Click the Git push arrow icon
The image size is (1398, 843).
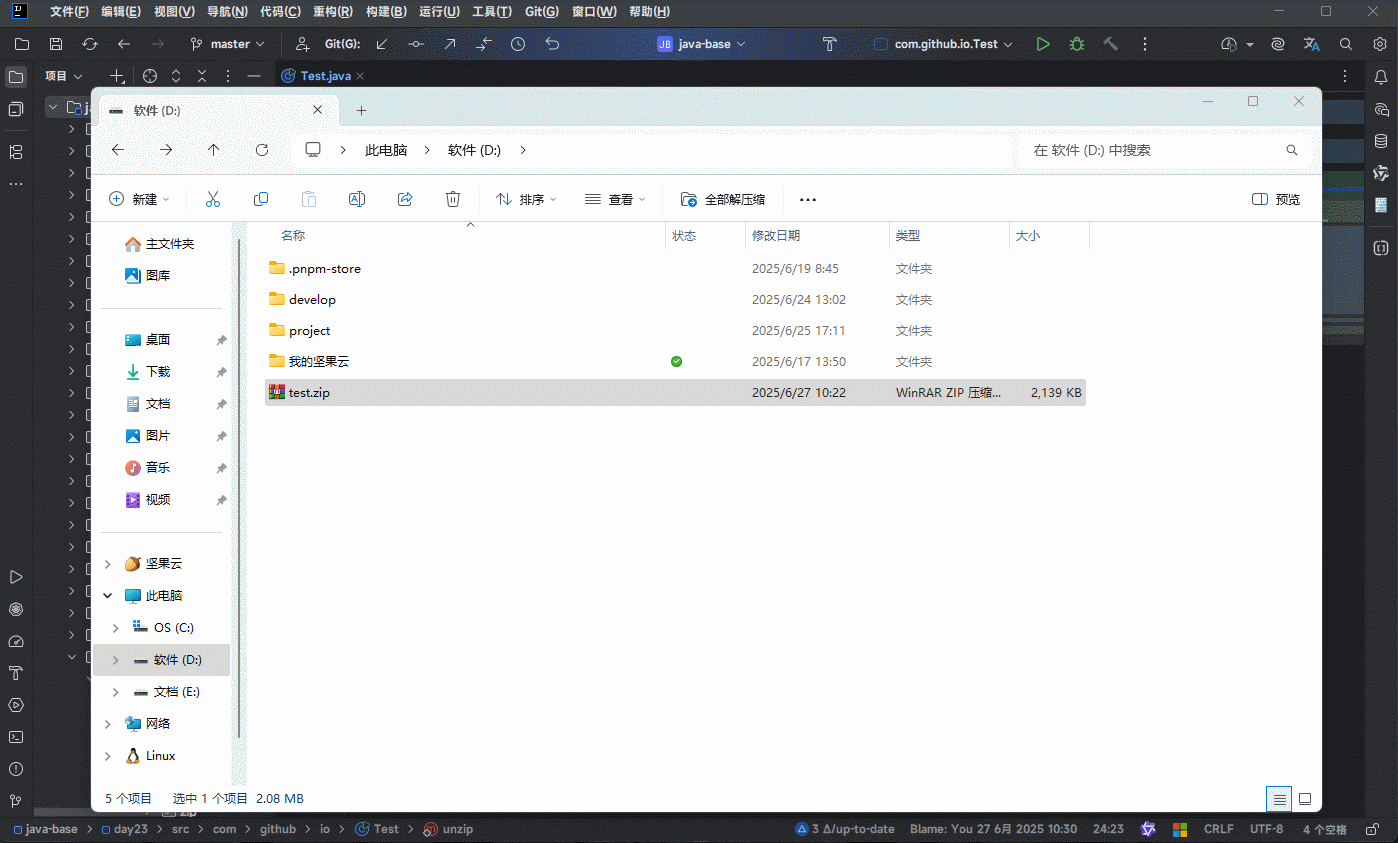click(450, 44)
